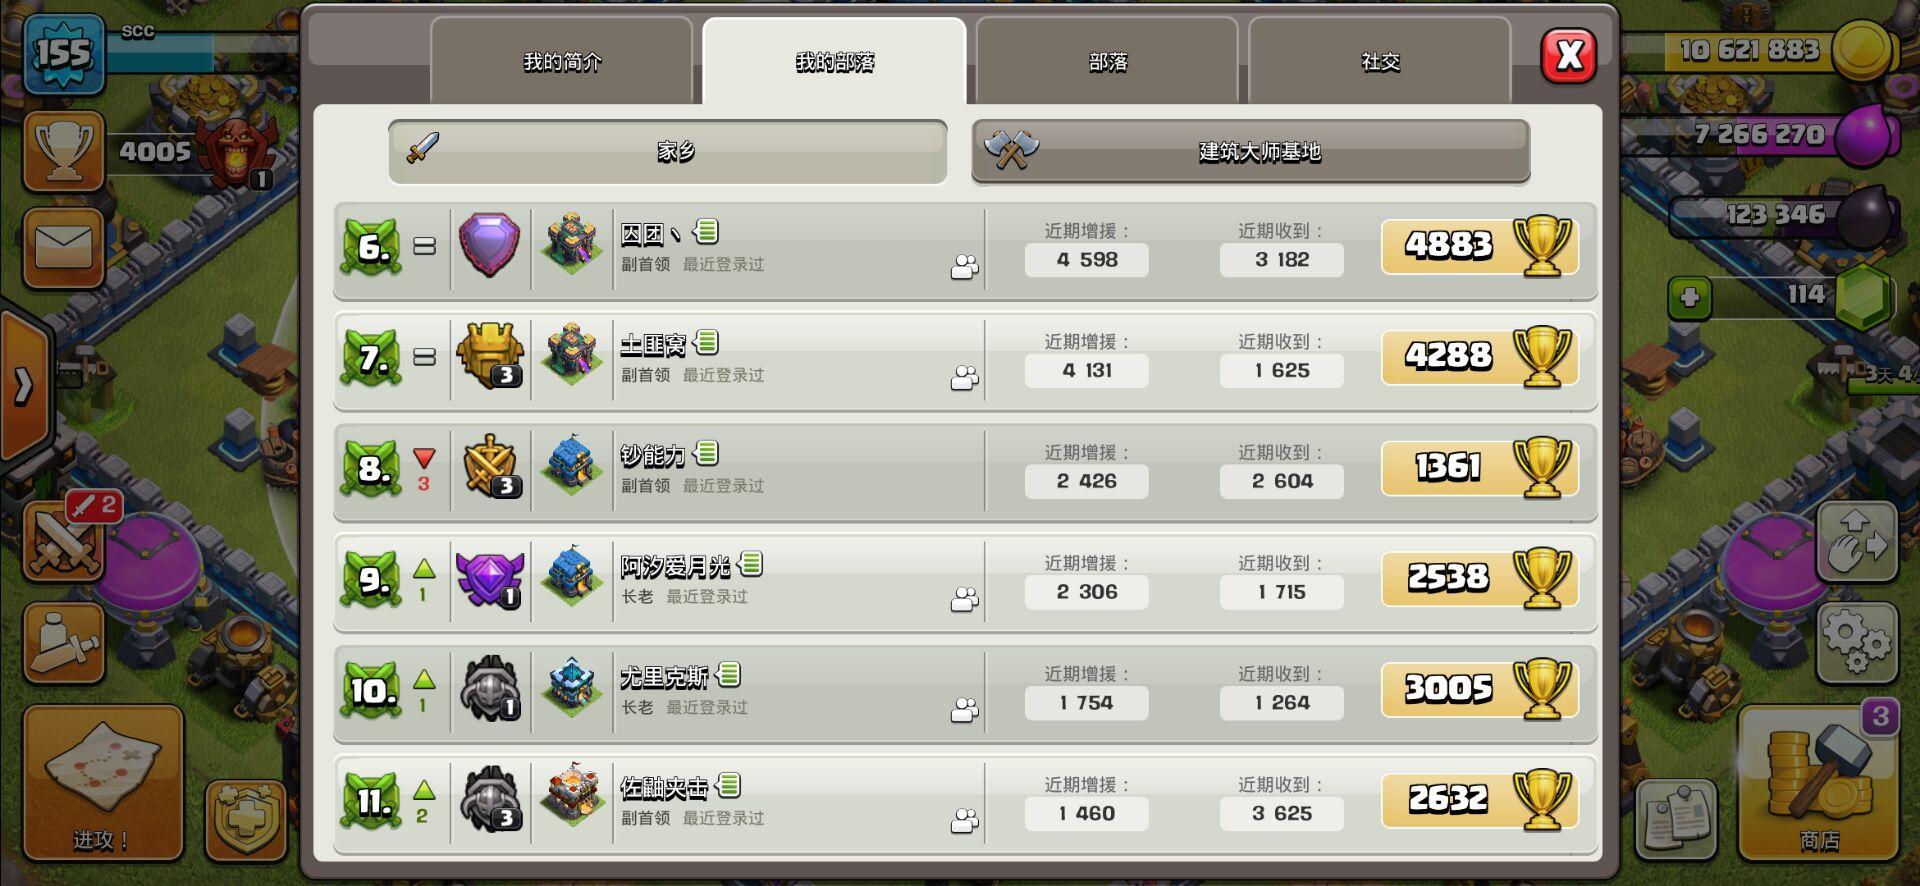The height and width of the screenshot is (886, 1920).
Task: Select the 家乡 home village toggle
Action: 668,152
